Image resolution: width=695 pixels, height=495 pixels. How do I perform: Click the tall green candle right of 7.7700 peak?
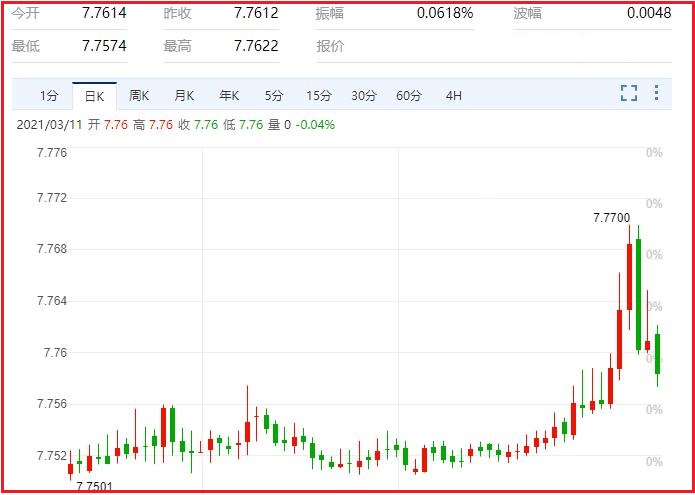[x=638, y=294]
